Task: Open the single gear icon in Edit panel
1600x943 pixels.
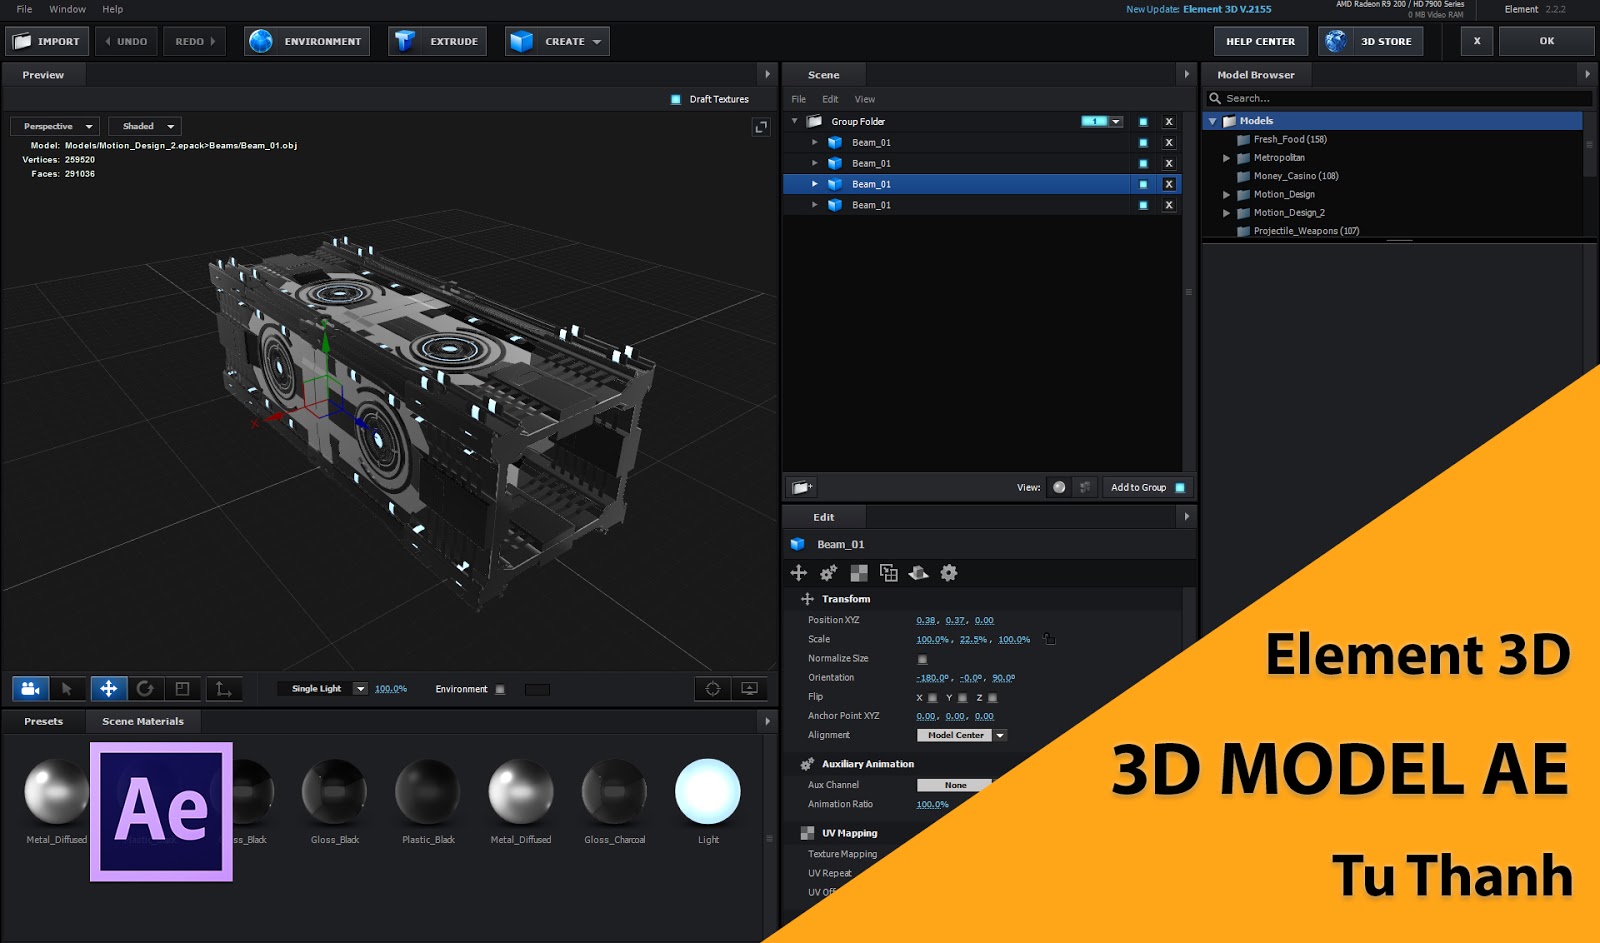Action: pos(949,572)
